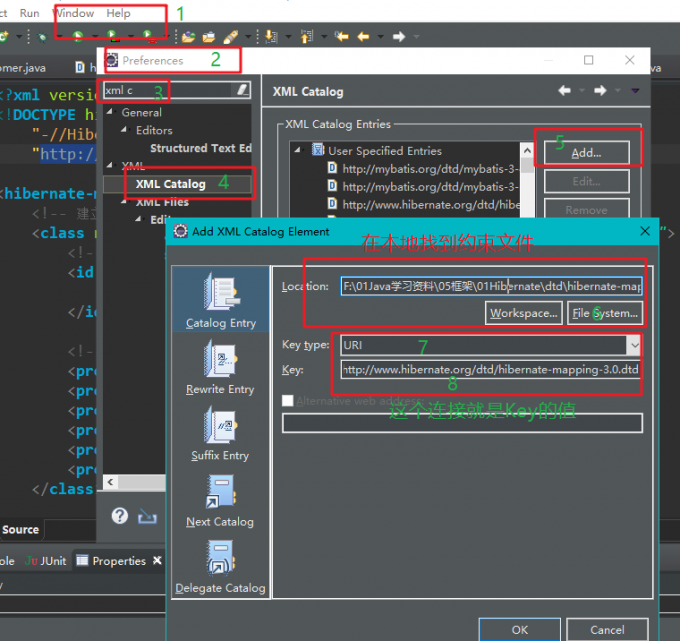The width and height of the screenshot is (680, 641).
Task: Open the Preferences view menu triangle
Action: (635, 91)
